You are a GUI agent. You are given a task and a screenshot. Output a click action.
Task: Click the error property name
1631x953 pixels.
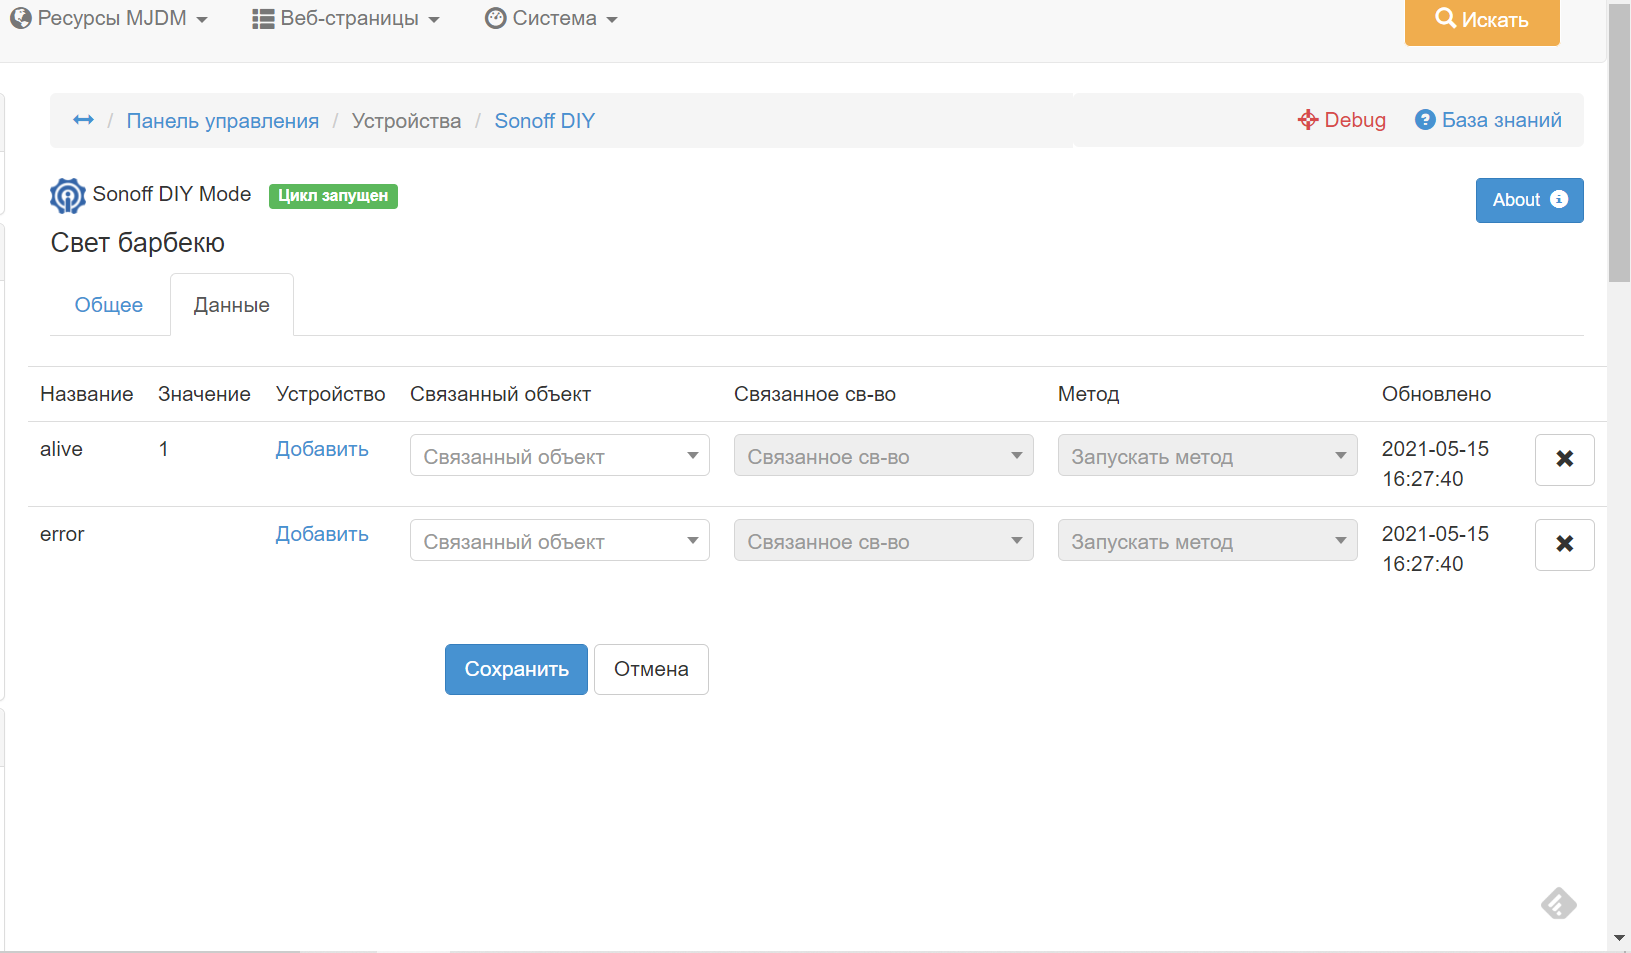click(62, 534)
